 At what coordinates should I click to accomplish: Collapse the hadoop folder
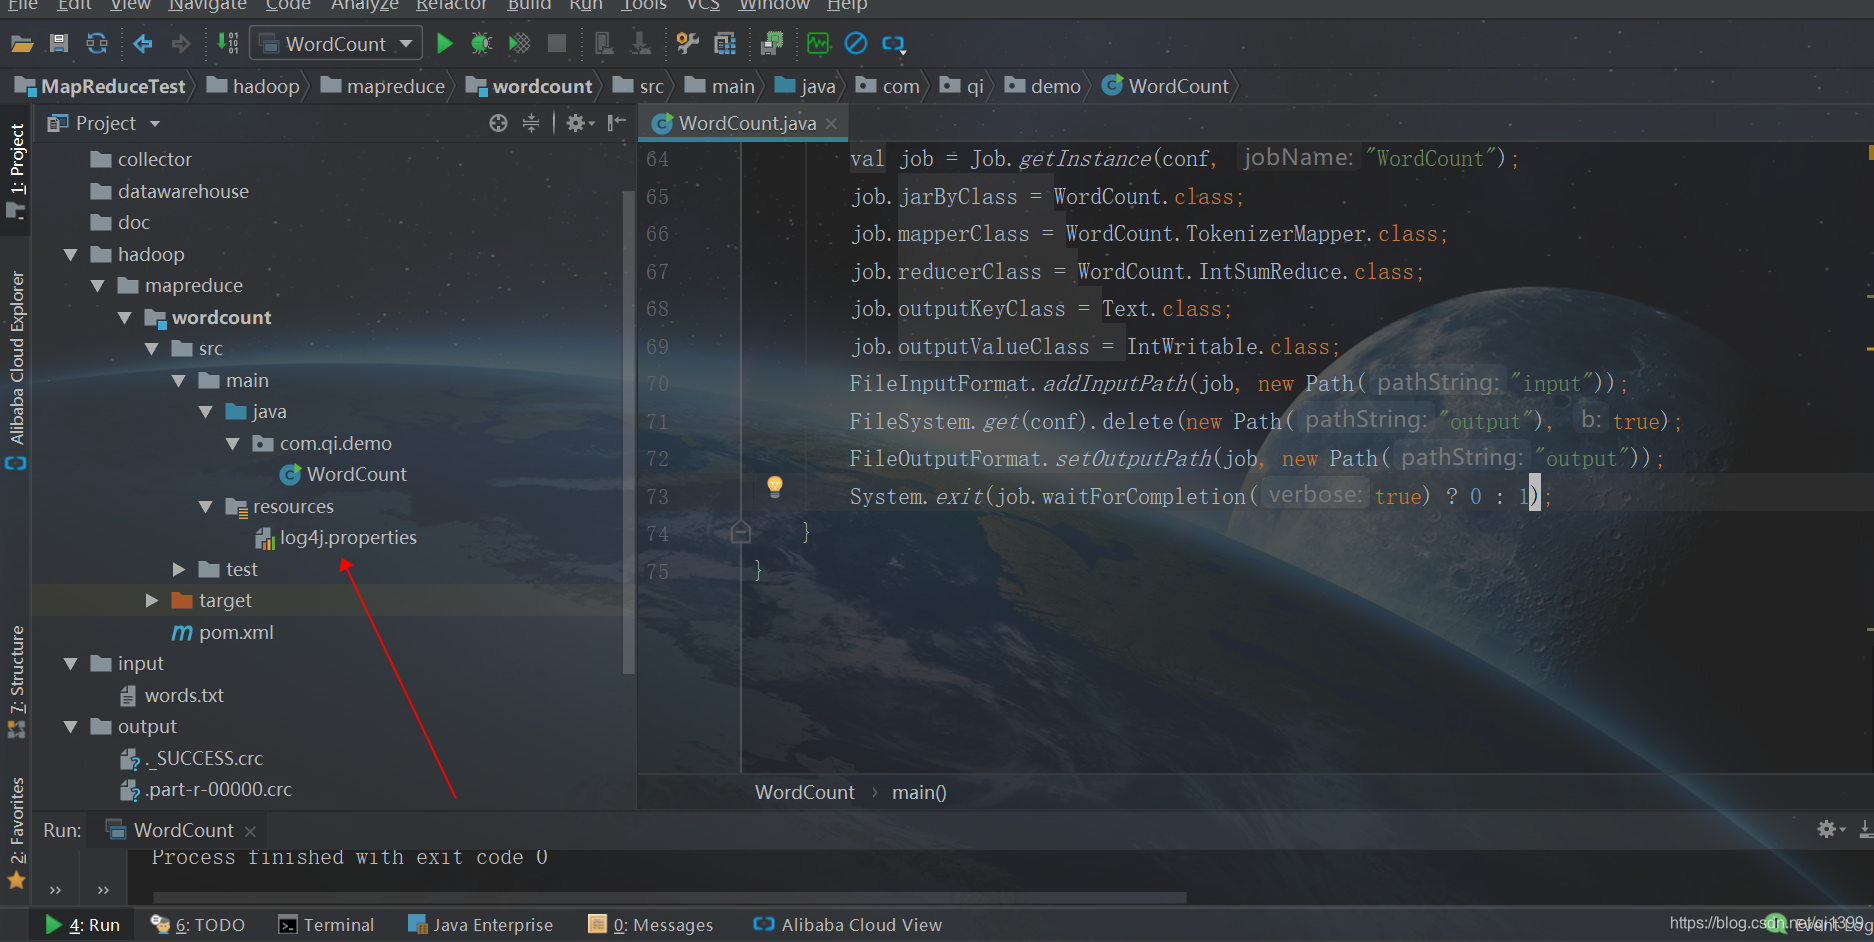[71, 255]
